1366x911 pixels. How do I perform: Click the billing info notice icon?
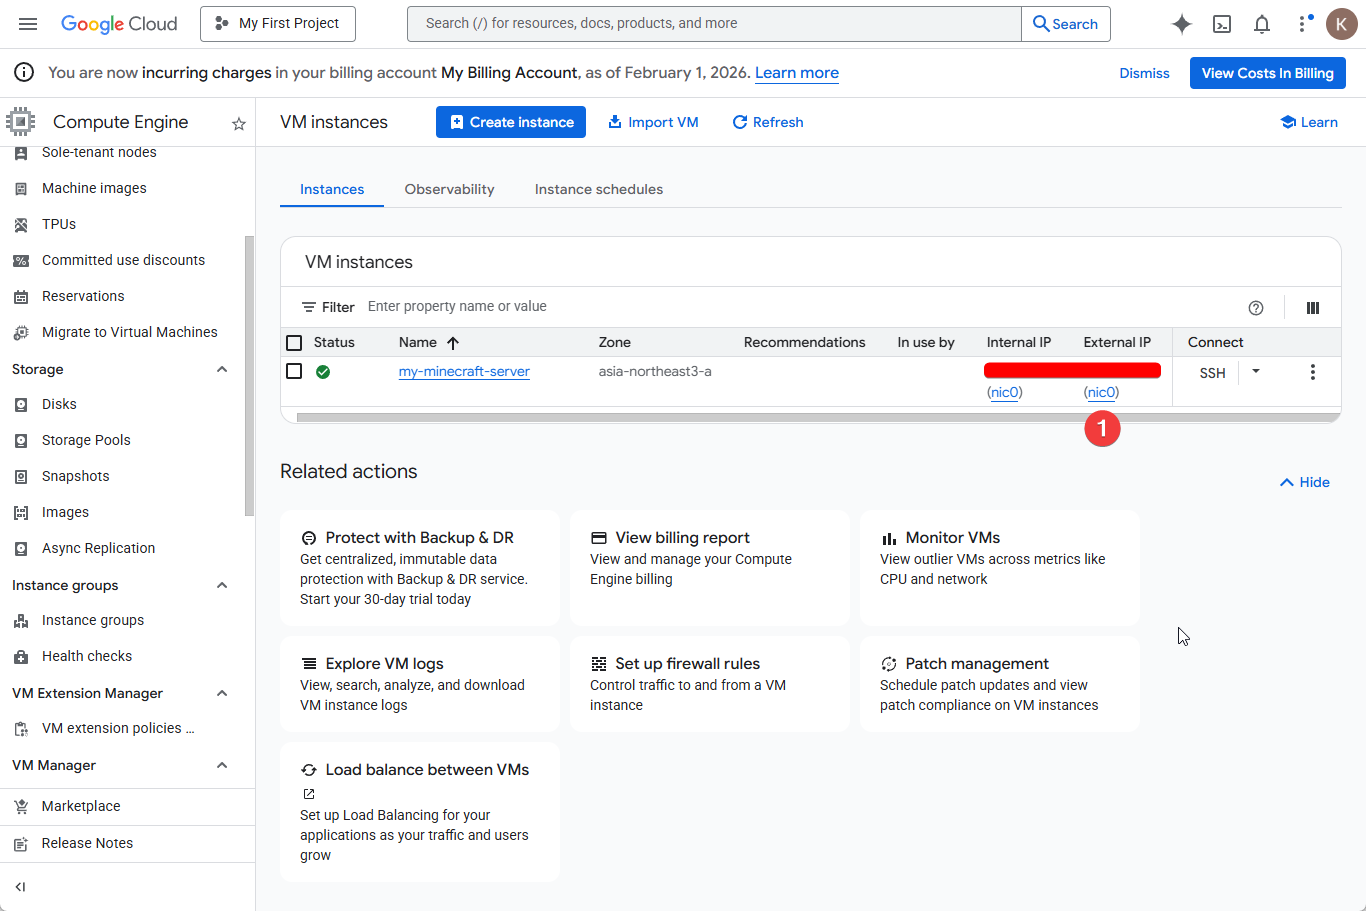coord(24,73)
